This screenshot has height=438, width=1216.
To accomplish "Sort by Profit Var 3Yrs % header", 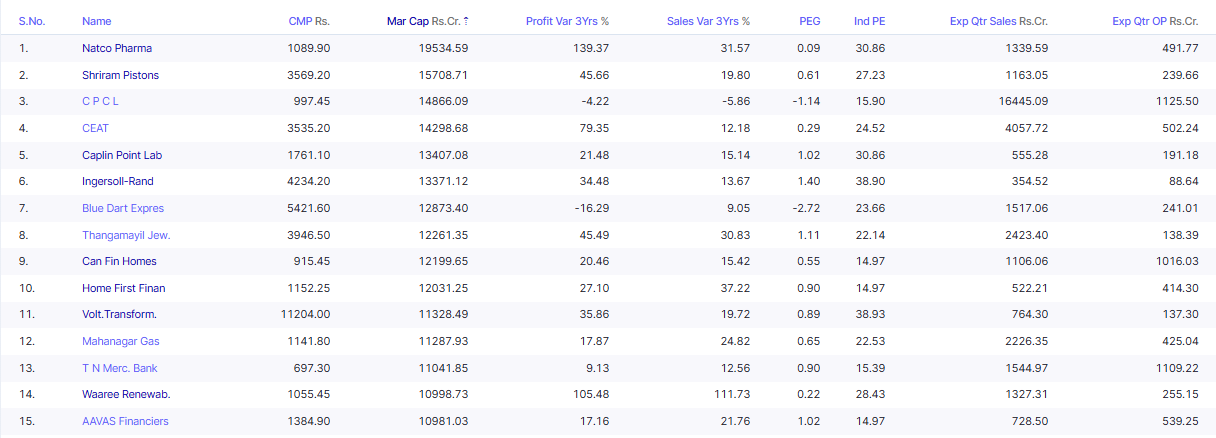I will (x=567, y=21).
